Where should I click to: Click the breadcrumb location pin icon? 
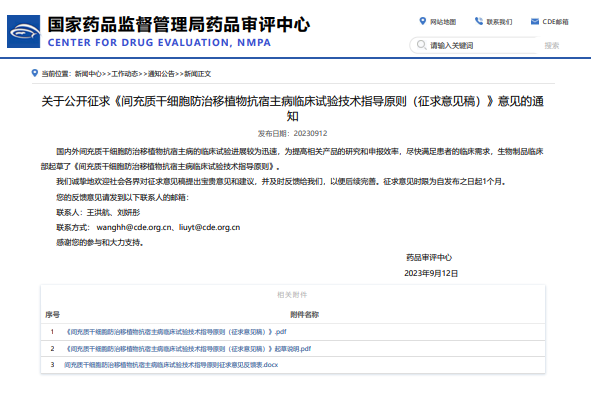(35, 73)
